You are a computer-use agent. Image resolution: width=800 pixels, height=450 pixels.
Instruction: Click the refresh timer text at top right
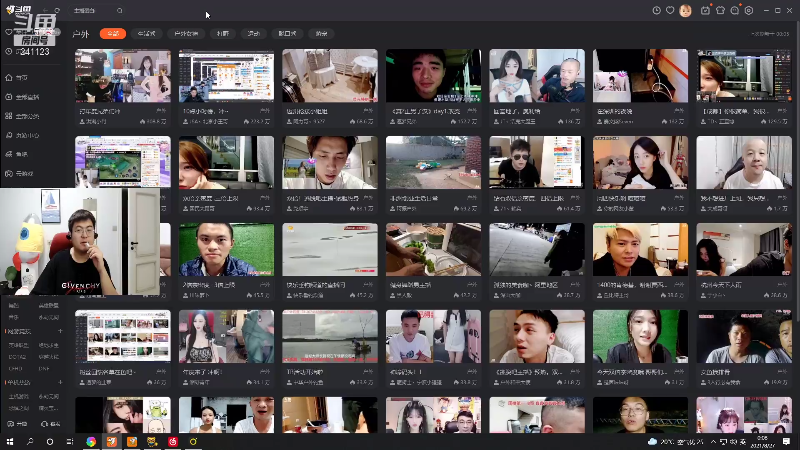[770, 34]
